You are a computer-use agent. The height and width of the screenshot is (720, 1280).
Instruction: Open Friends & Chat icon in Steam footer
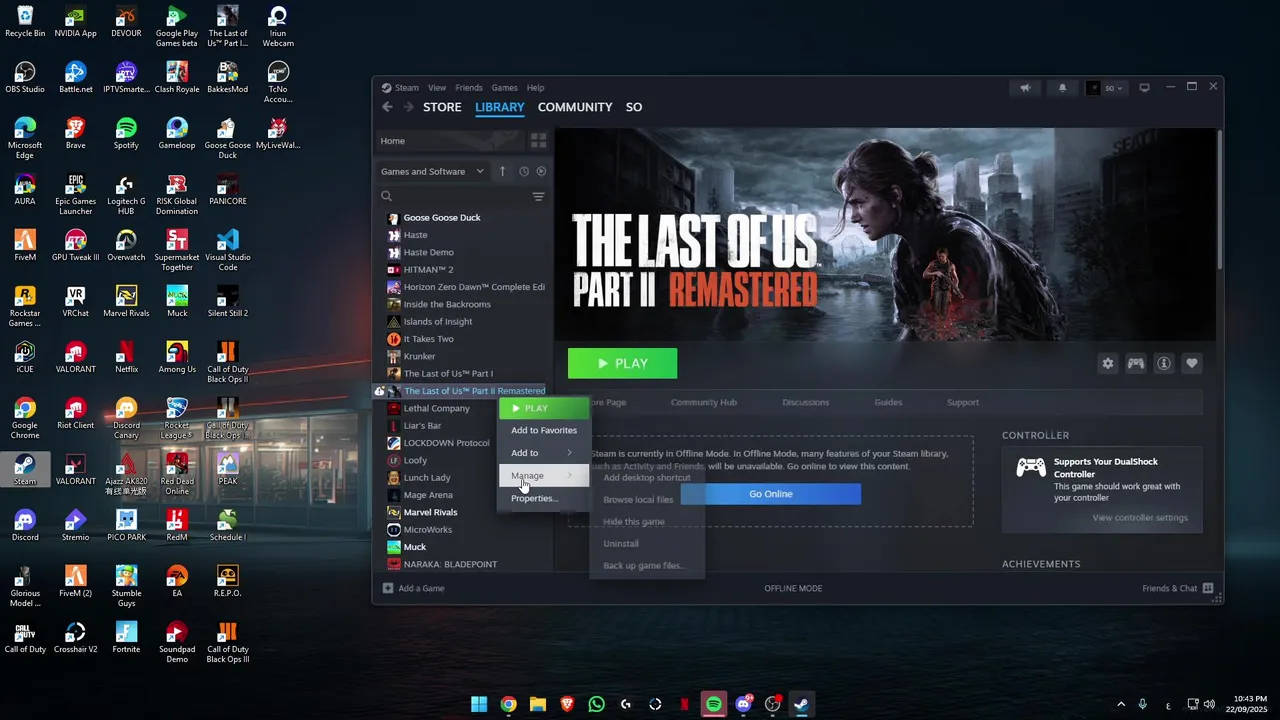click(1208, 588)
